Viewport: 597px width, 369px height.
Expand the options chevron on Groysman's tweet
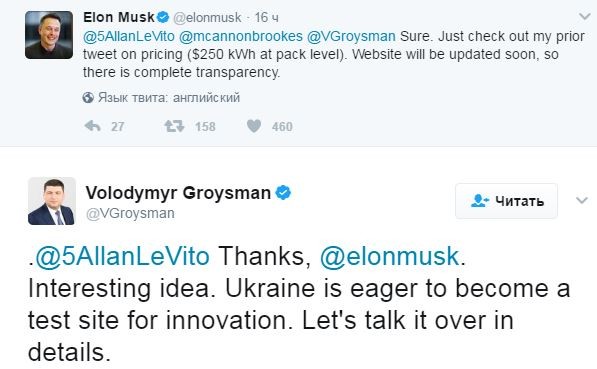click(x=582, y=200)
